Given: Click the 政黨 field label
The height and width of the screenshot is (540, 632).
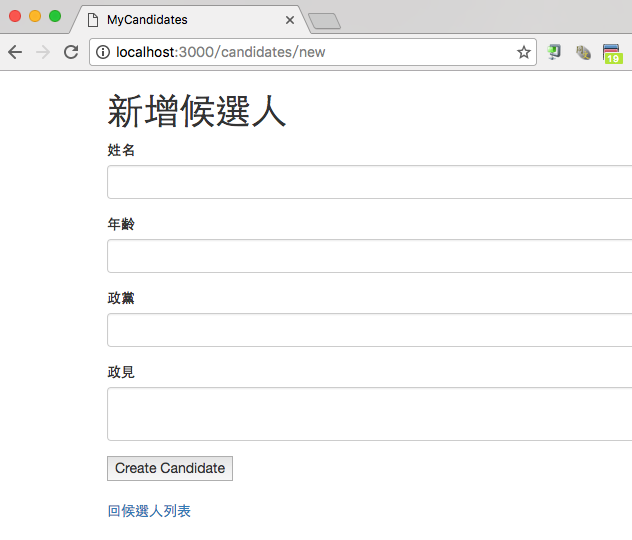Looking at the screenshot, I should point(121,298).
